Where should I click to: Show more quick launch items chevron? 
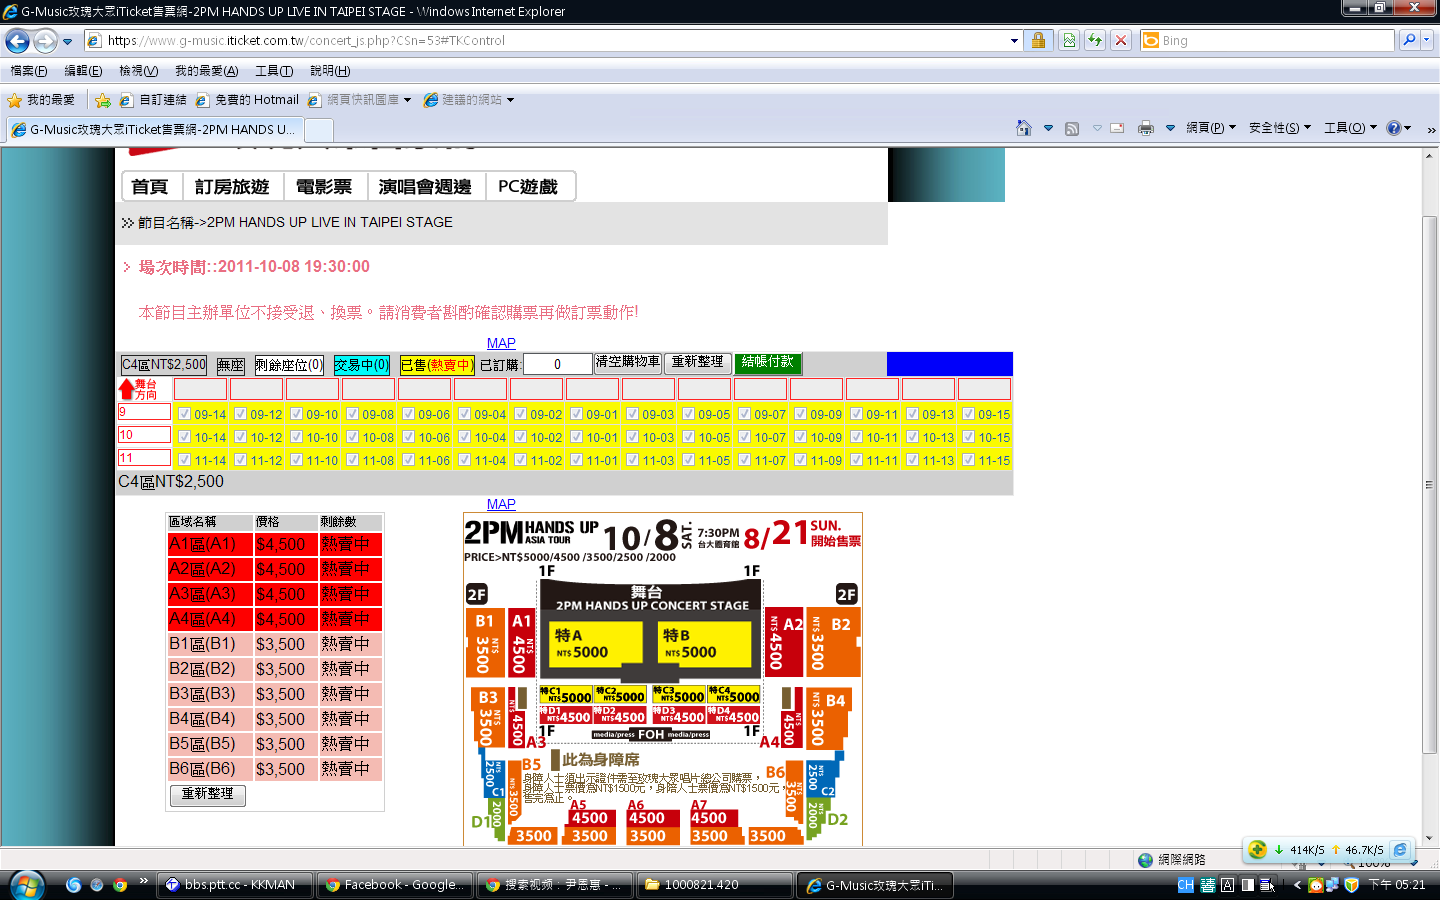(144, 881)
